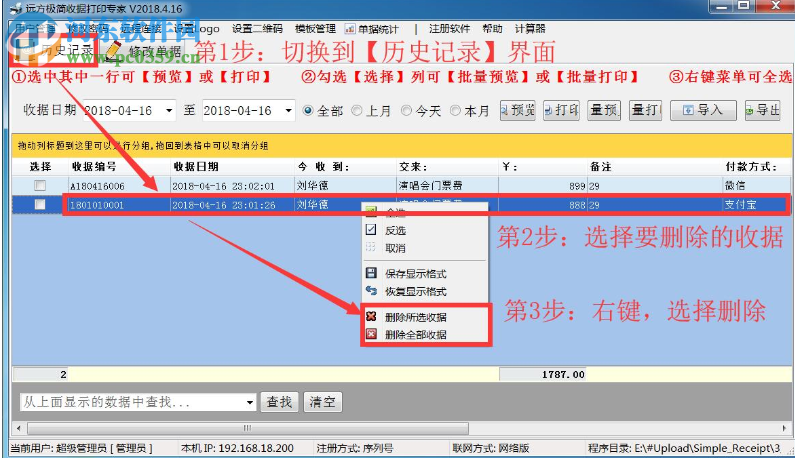Image resolution: width=795 pixels, height=458 pixels.
Task: Select cell 1801010001
Action: click(x=119, y=205)
